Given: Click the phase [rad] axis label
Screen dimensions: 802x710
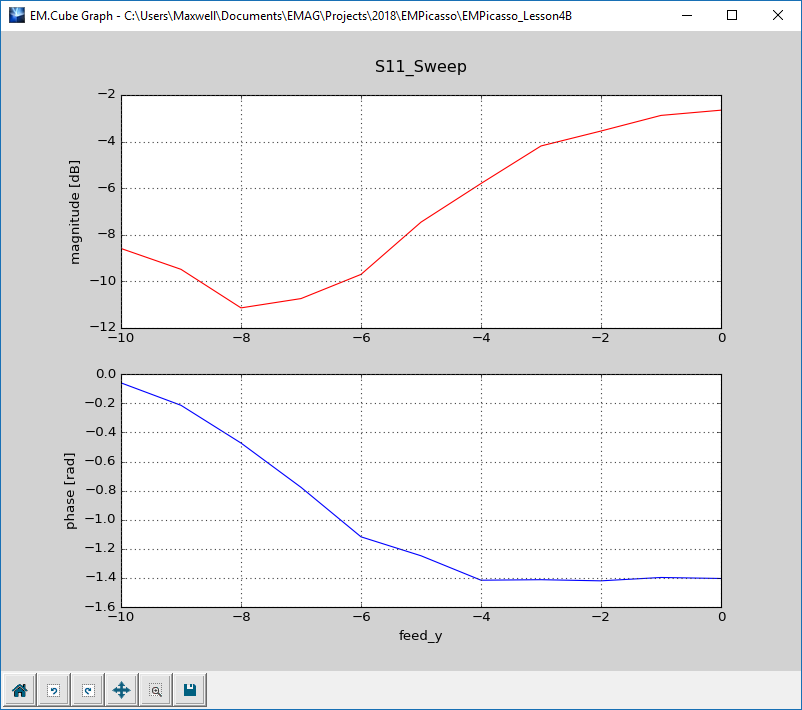Looking at the screenshot, I should click(x=70, y=491).
